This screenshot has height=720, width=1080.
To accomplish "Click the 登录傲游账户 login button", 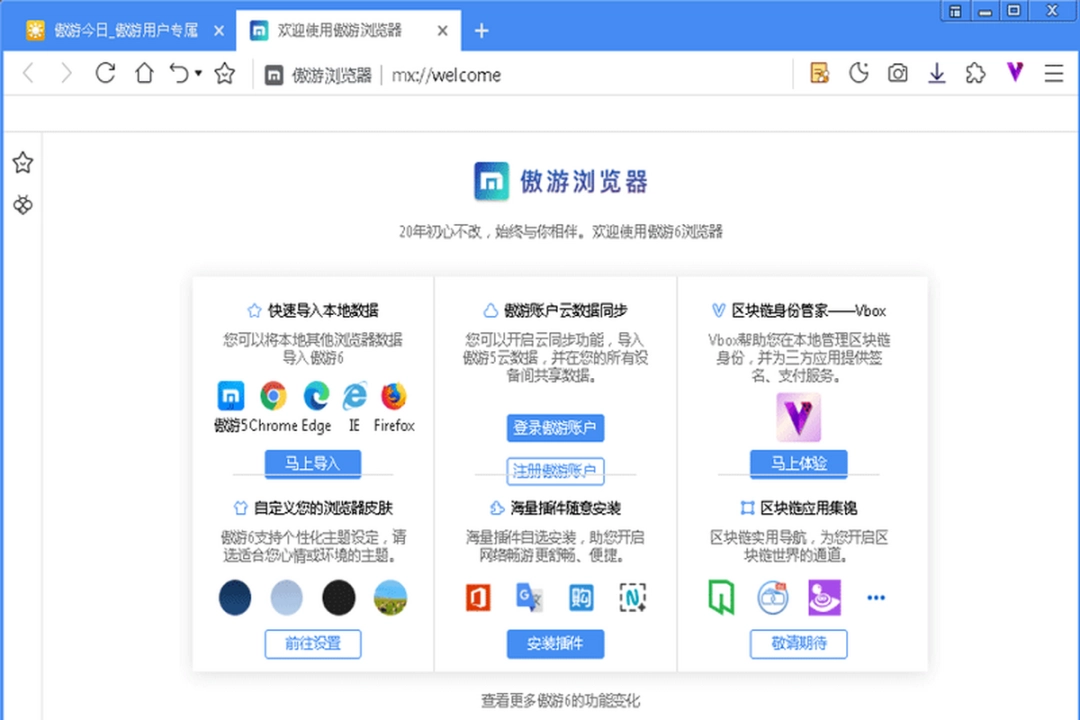I will point(555,427).
